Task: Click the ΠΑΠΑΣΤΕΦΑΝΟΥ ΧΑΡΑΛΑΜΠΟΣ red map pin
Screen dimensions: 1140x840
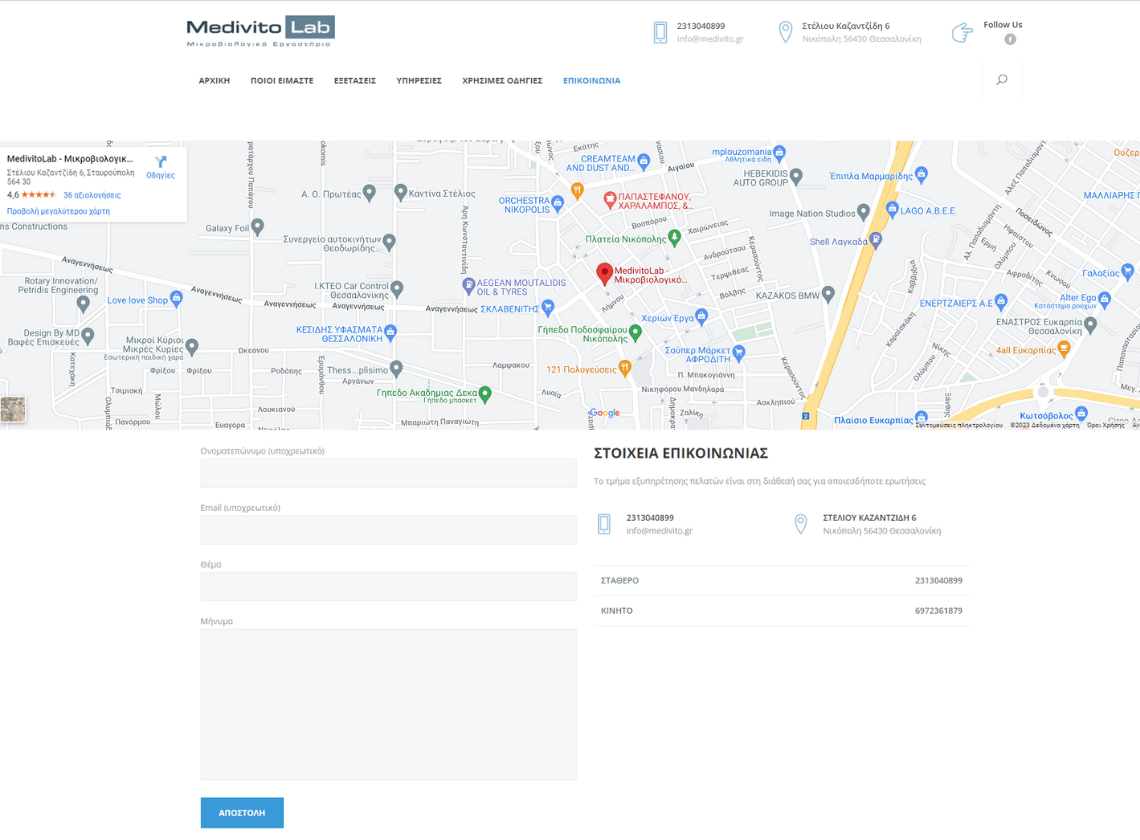Action: click(x=610, y=199)
